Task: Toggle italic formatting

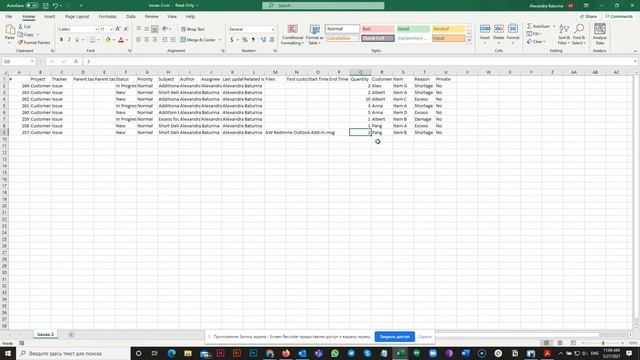Action: (x=69, y=40)
